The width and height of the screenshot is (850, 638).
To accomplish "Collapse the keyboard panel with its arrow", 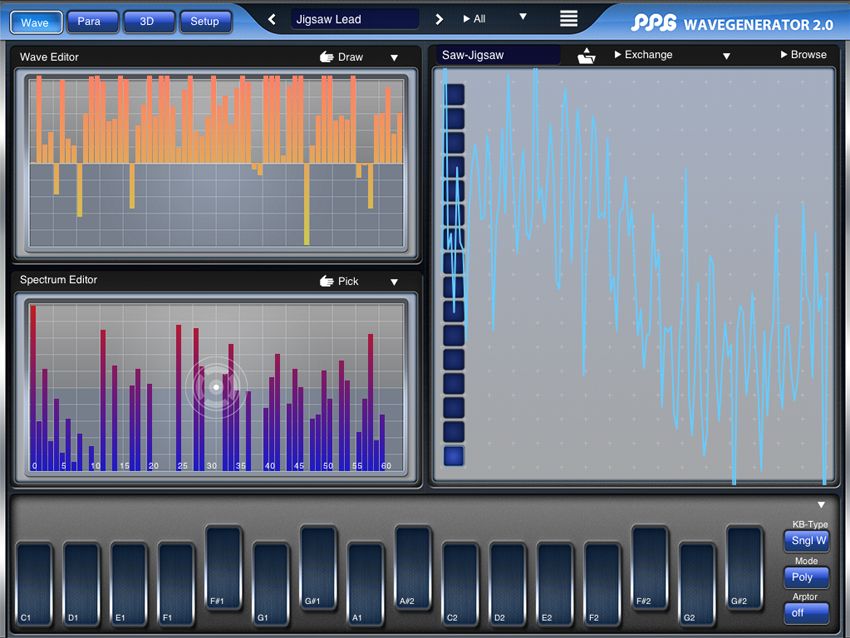I will coord(821,505).
